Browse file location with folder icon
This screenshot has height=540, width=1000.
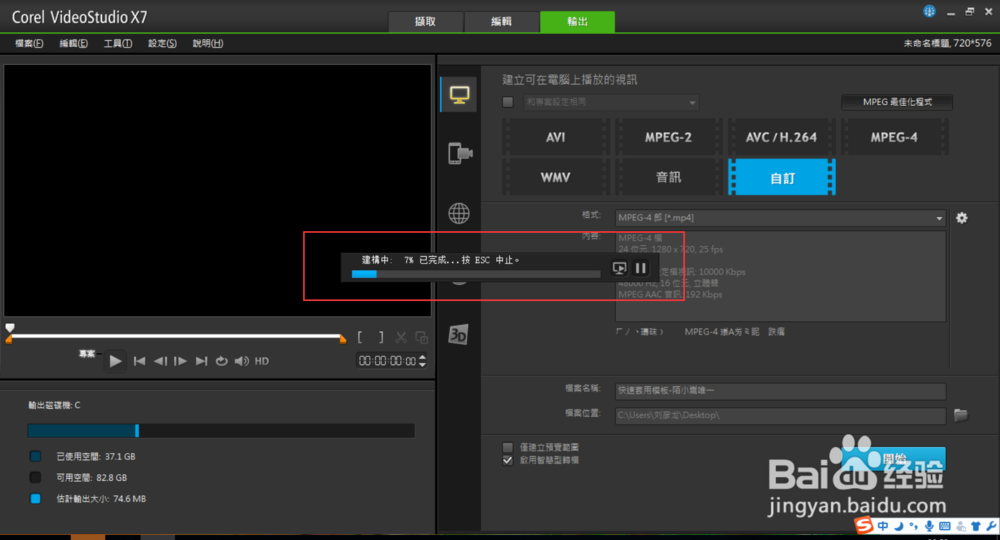pyautogui.click(x=960, y=415)
